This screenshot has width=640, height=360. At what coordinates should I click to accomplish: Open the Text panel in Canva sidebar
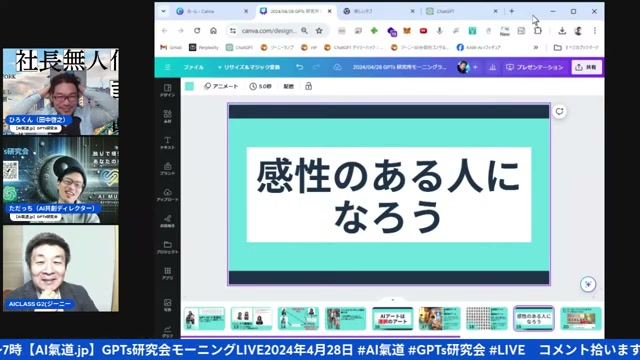(167, 142)
